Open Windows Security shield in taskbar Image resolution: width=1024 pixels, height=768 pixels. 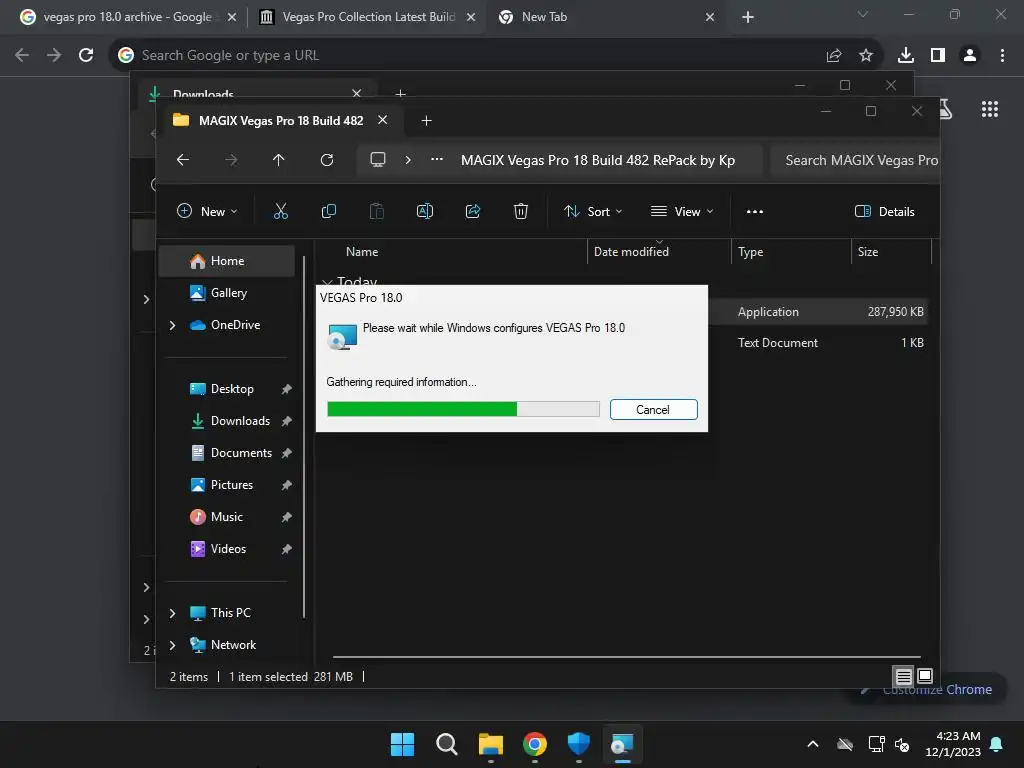tap(579, 744)
